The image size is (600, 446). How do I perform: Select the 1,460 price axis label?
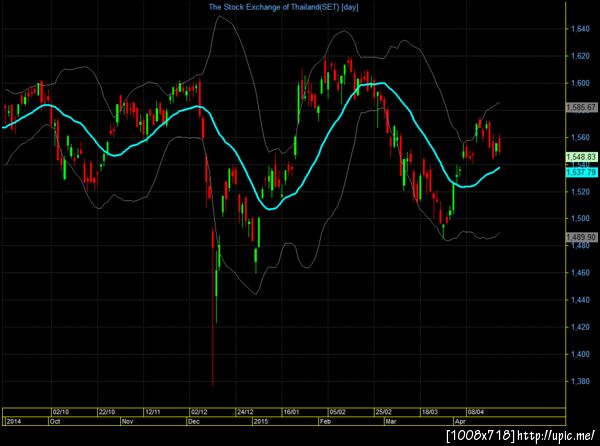pos(580,273)
